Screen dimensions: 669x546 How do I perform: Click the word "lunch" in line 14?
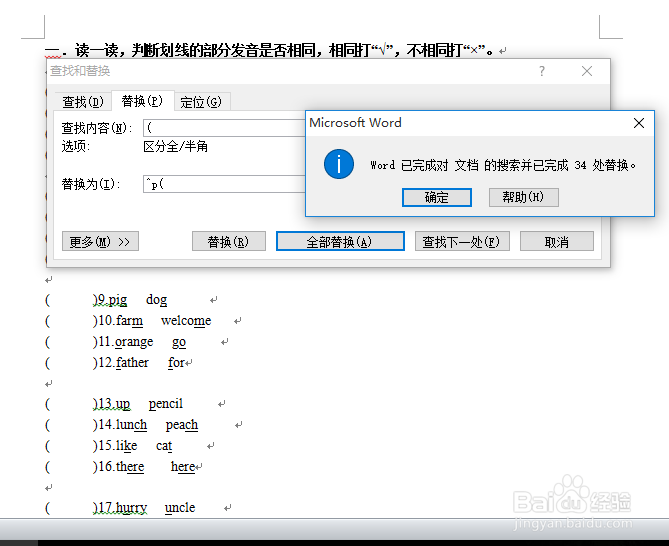coord(131,425)
